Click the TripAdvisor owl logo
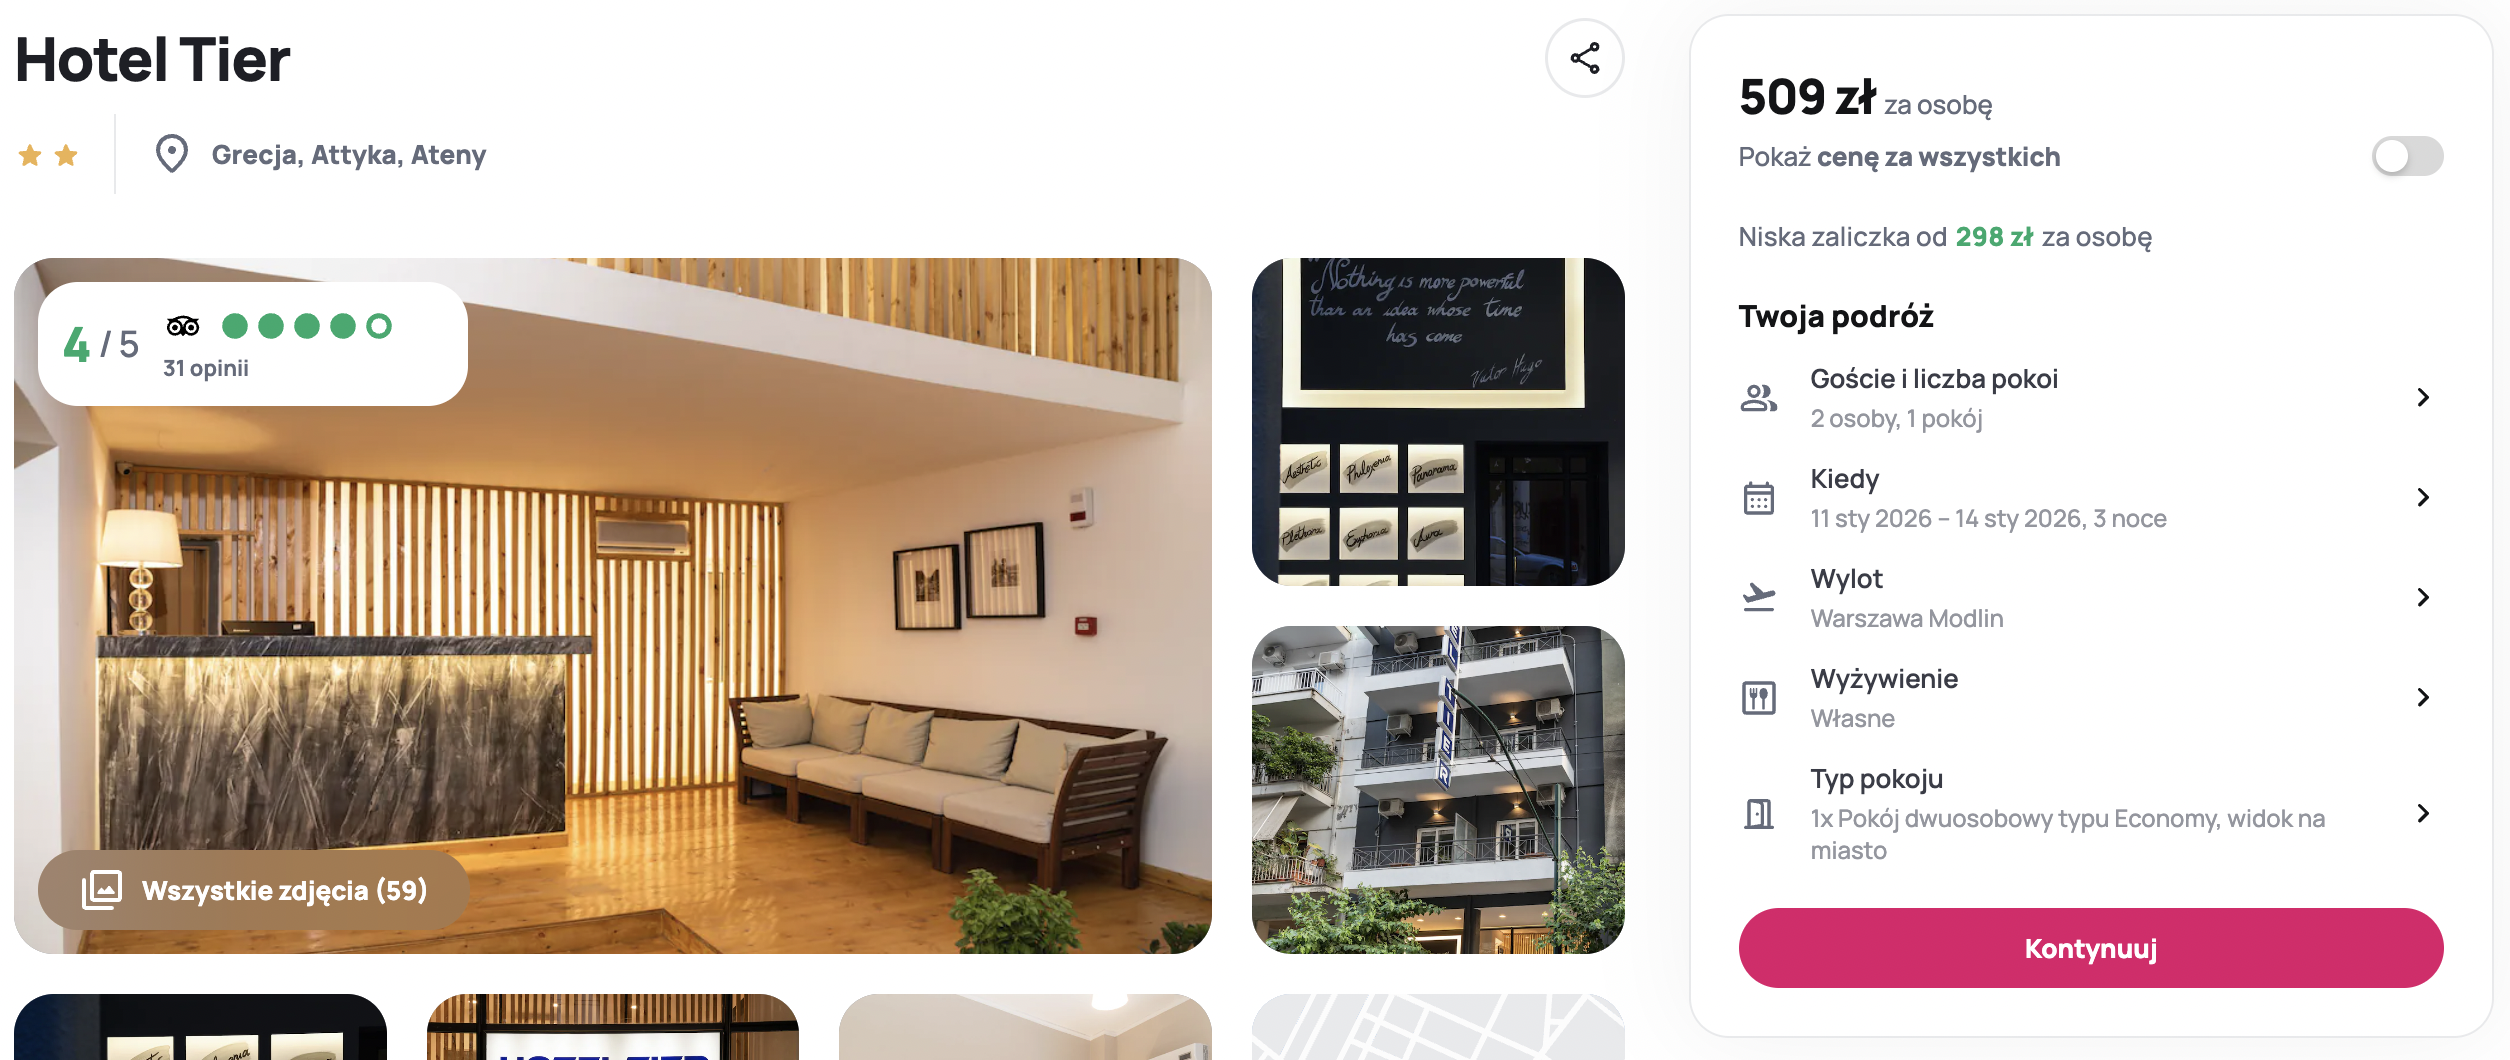The image size is (2510, 1060). click(183, 326)
